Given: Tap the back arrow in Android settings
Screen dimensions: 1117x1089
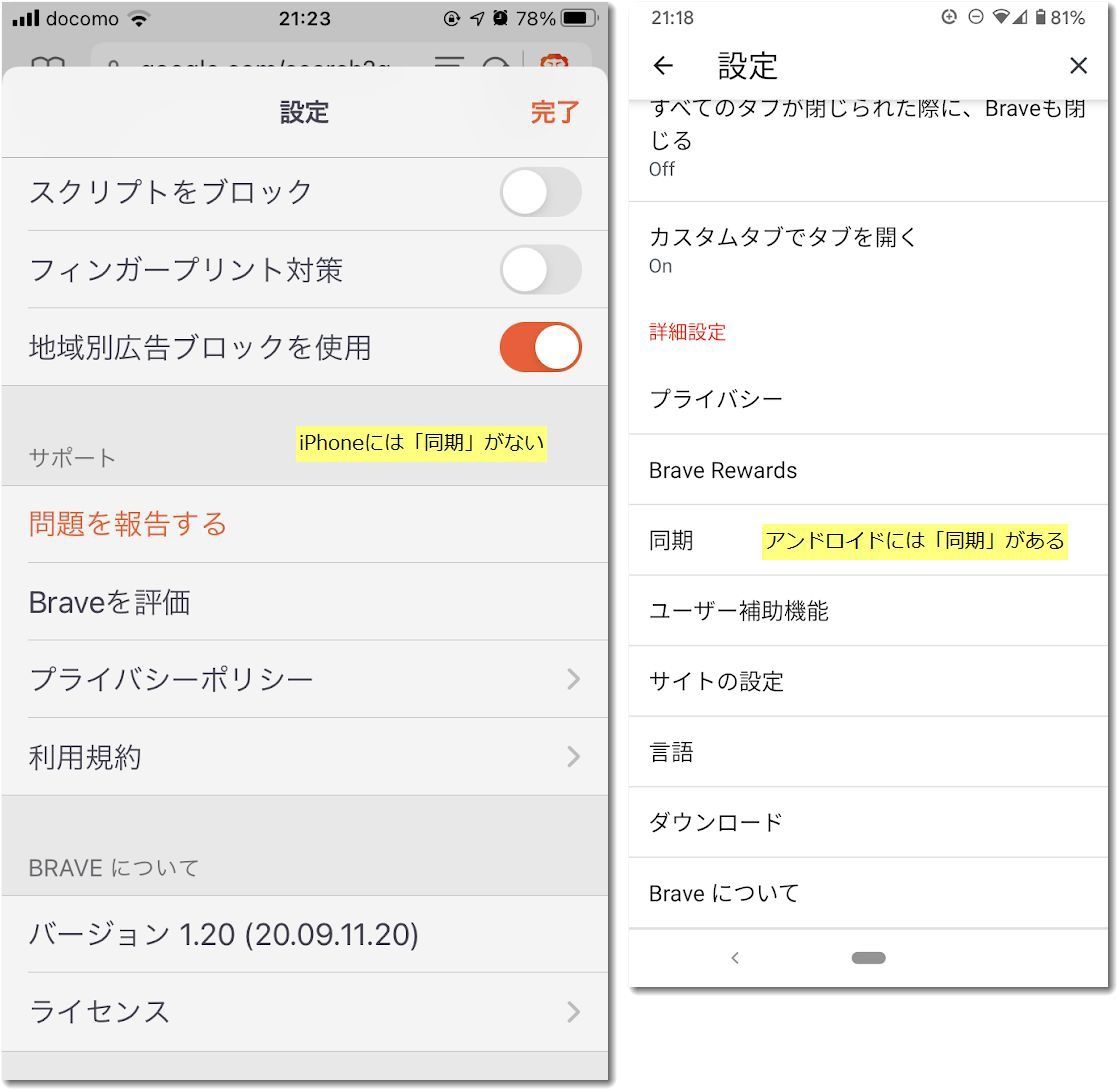Looking at the screenshot, I should pyautogui.click(x=663, y=66).
